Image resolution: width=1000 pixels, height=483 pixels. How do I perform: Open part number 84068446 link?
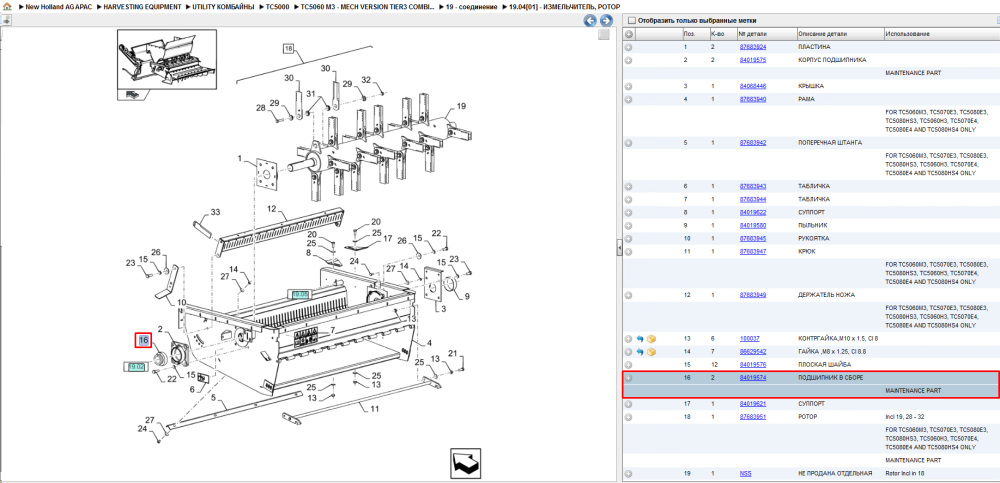(x=753, y=86)
